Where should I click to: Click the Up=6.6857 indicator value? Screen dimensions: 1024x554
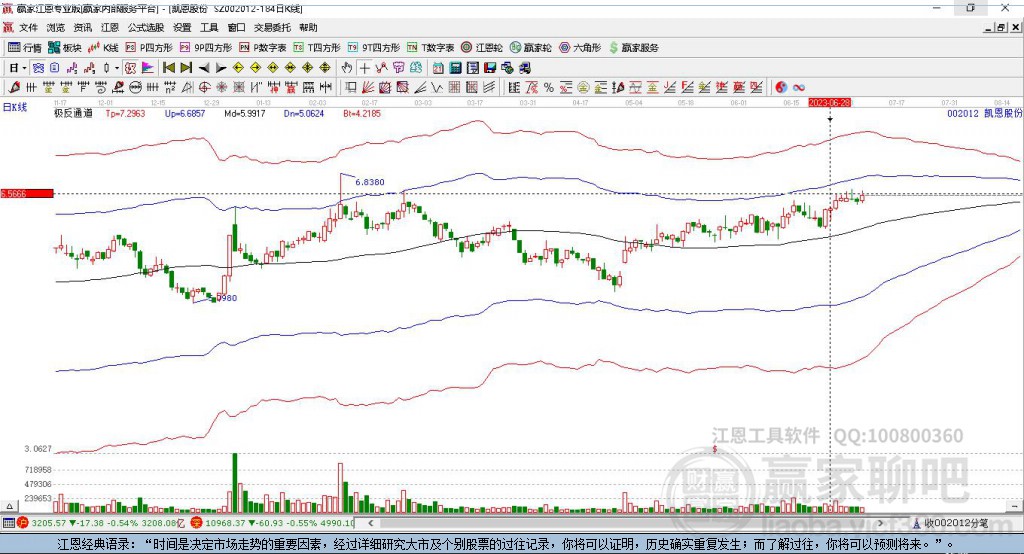coord(185,113)
